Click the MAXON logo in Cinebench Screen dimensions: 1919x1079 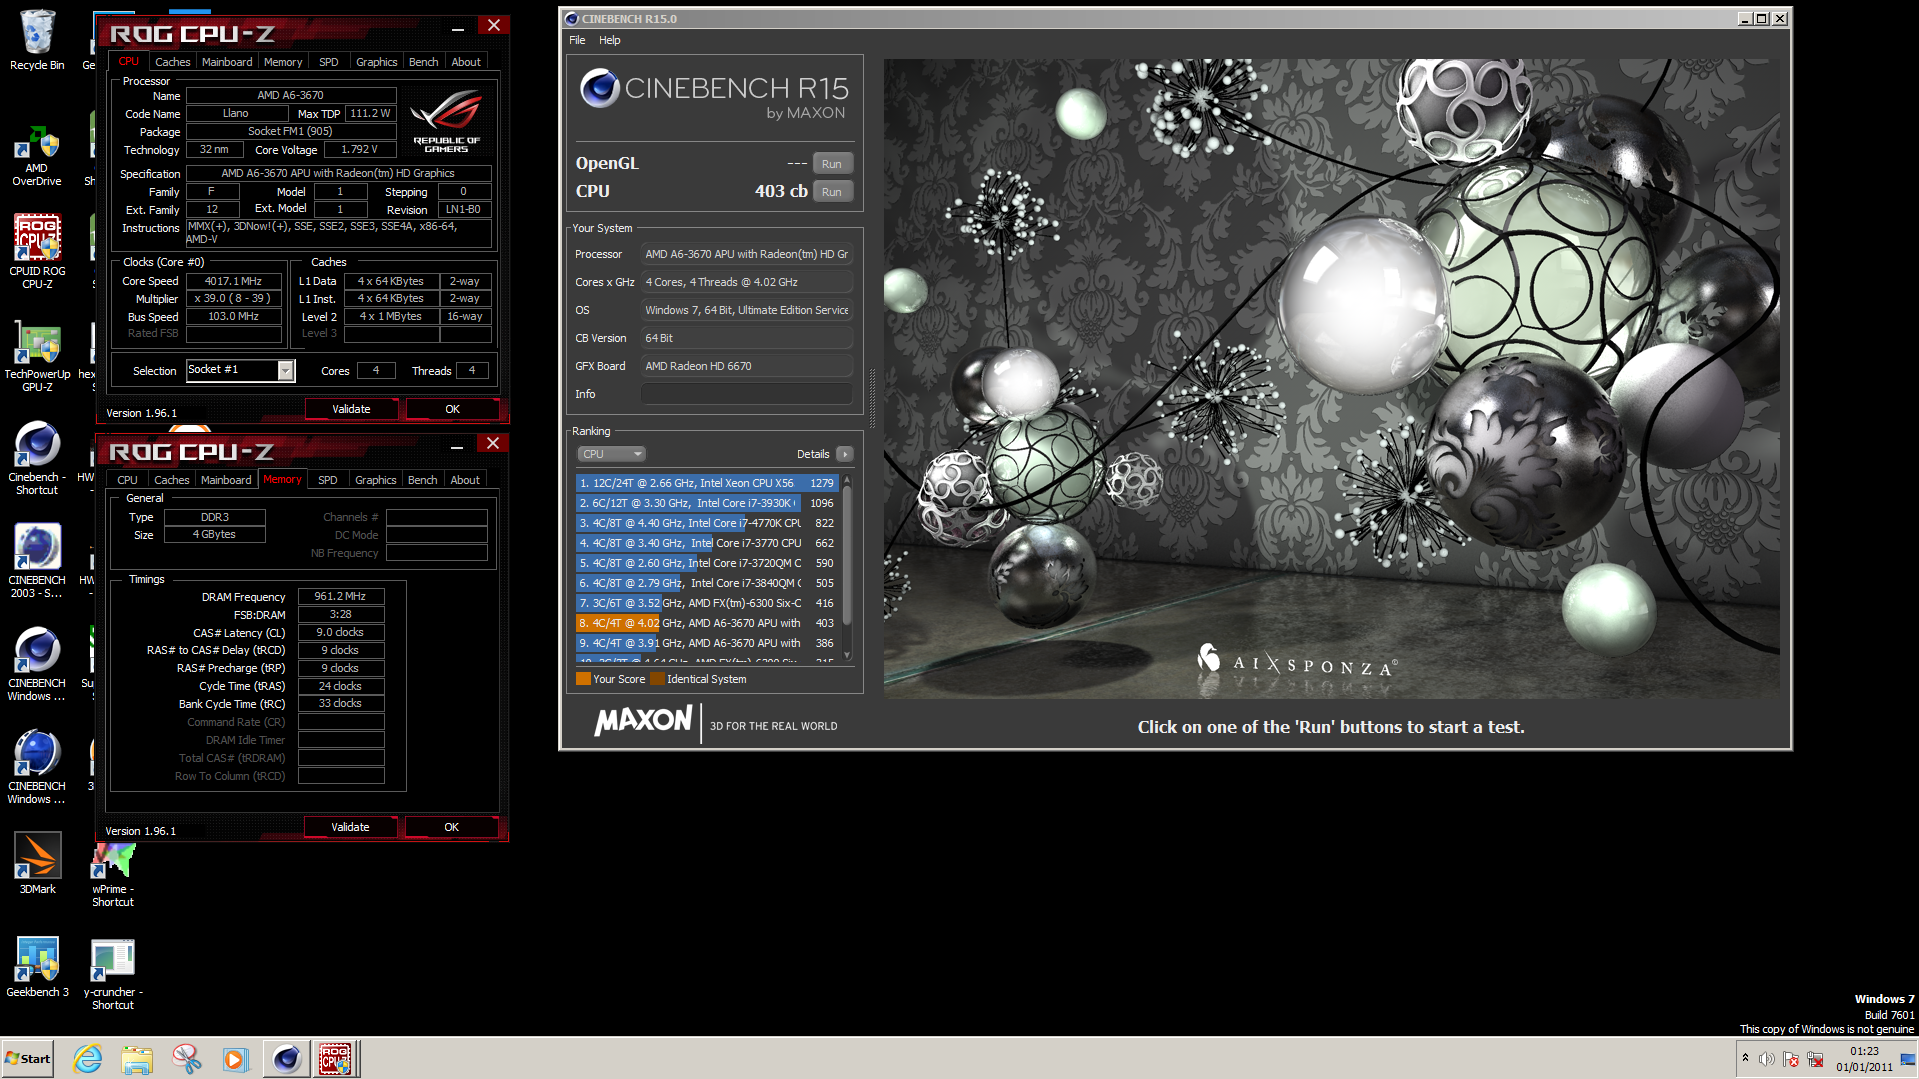pyautogui.click(x=643, y=721)
